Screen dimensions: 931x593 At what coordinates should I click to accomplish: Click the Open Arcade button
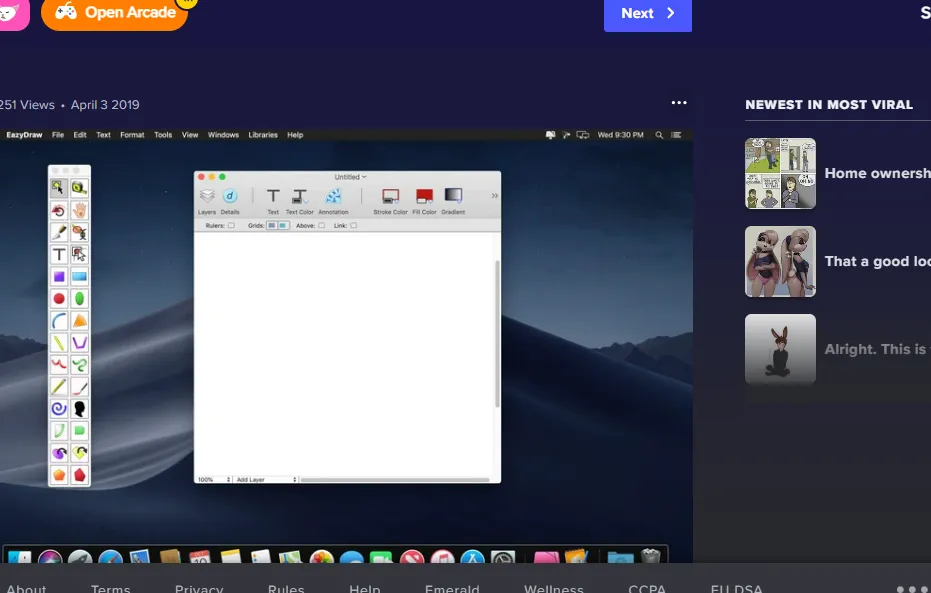(115, 13)
